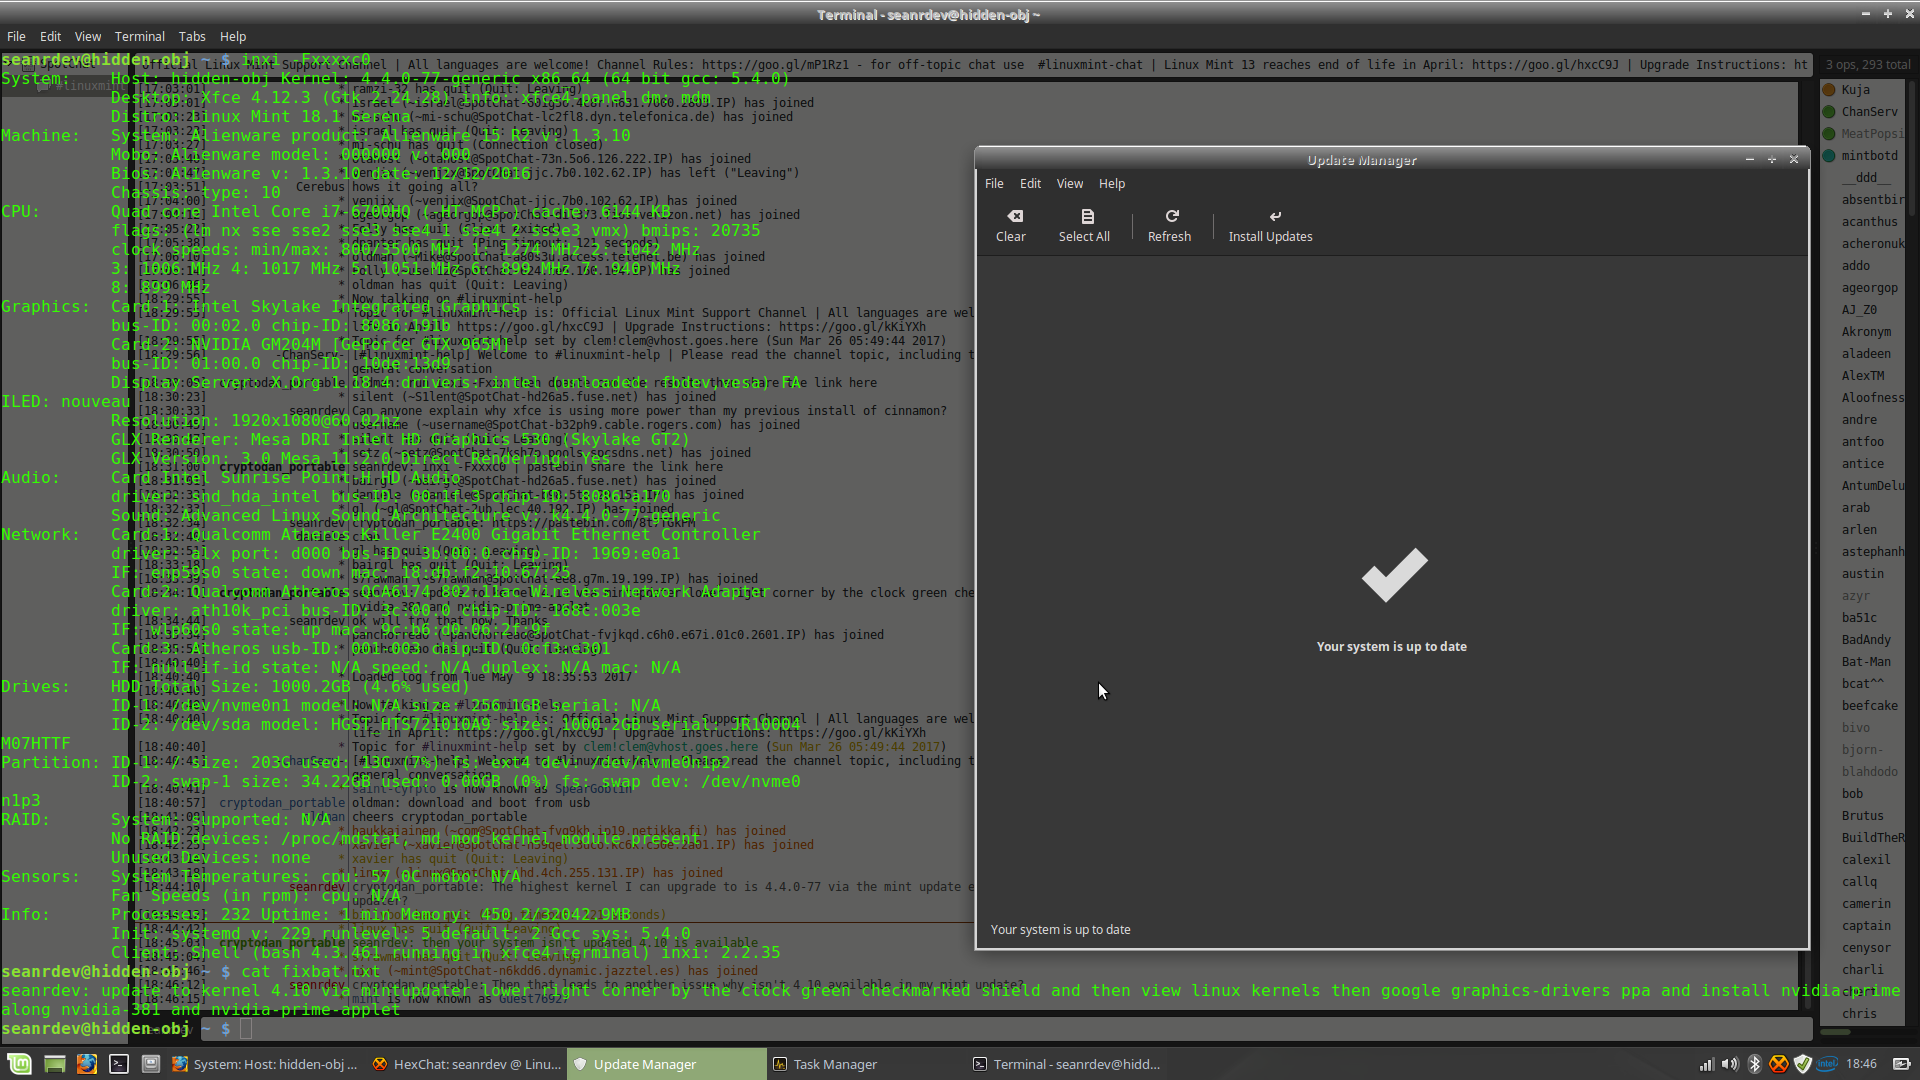
Task: Click the battery power tray icon
Action: (x=1901, y=1064)
